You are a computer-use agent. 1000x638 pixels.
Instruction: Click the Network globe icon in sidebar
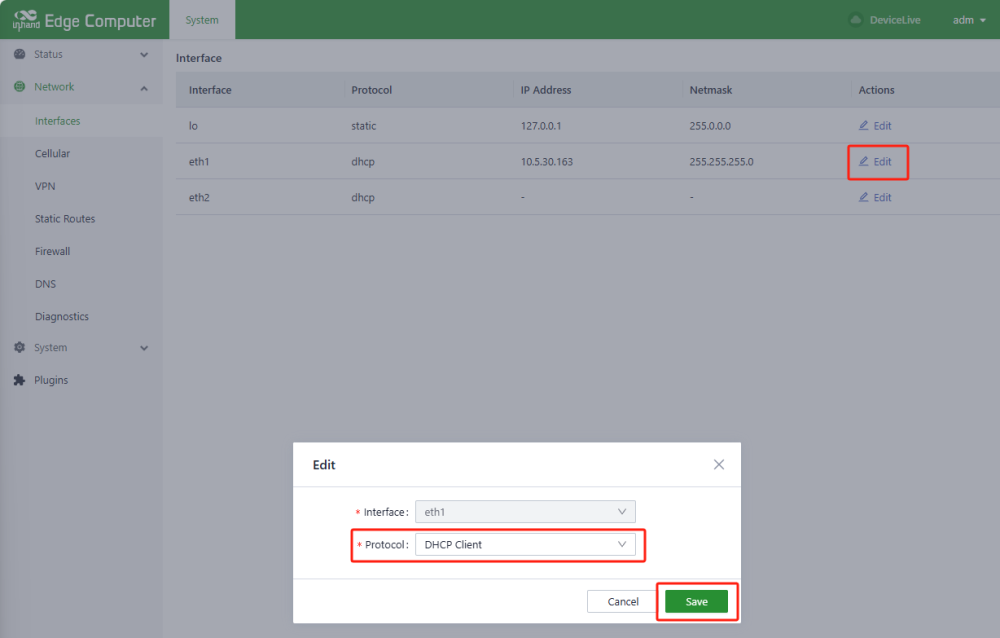(x=19, y=87)
